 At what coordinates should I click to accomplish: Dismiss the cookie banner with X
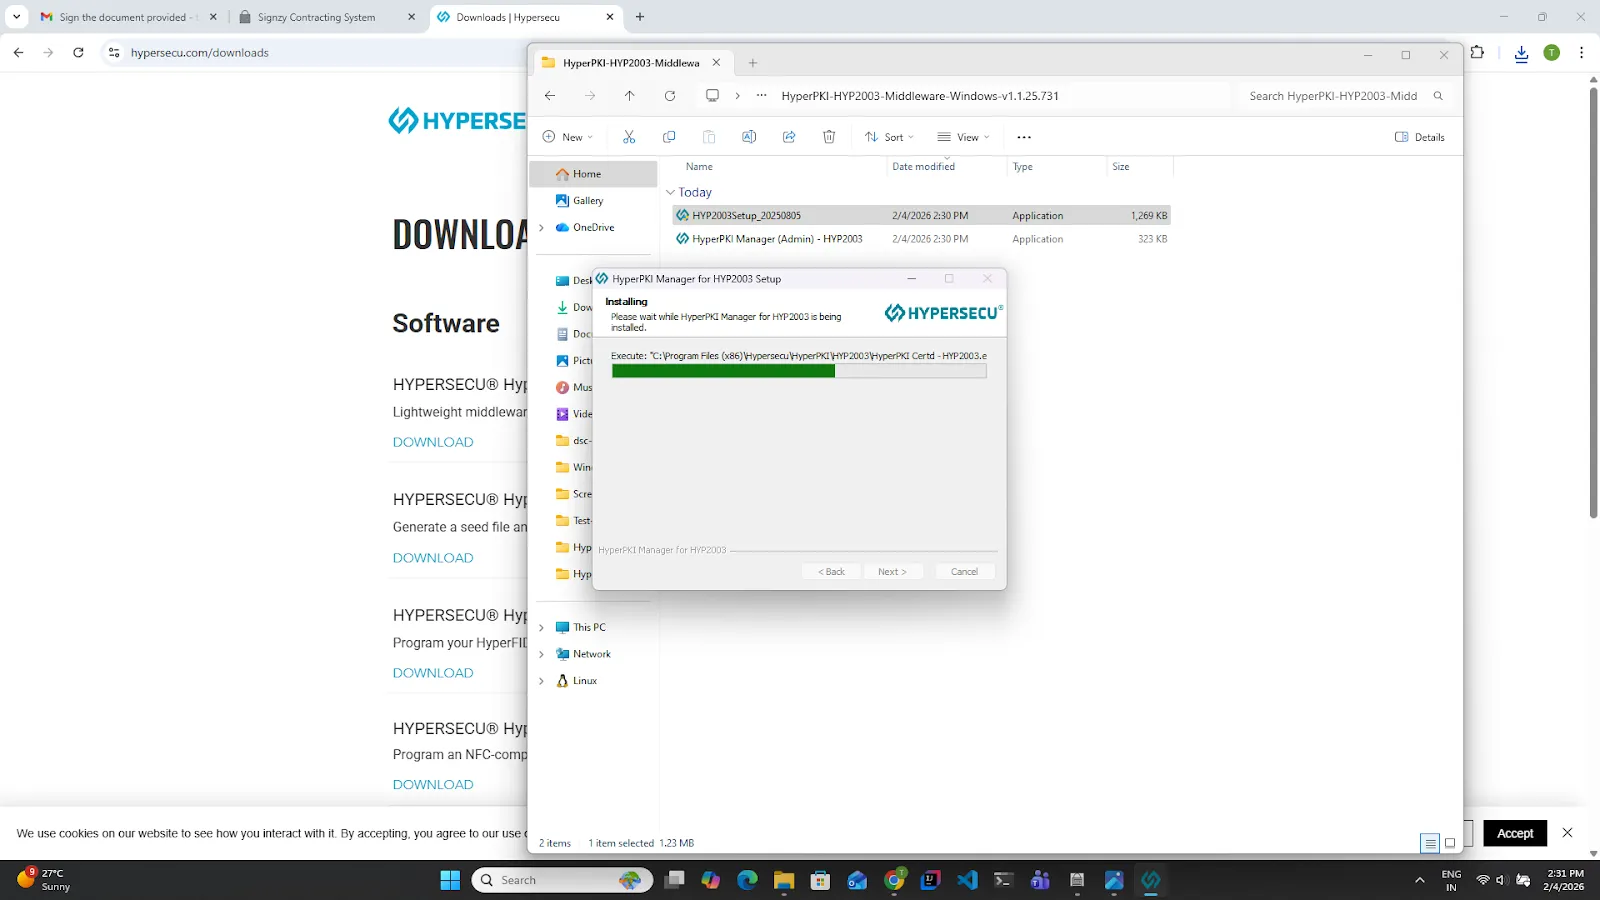point(1567,833)
